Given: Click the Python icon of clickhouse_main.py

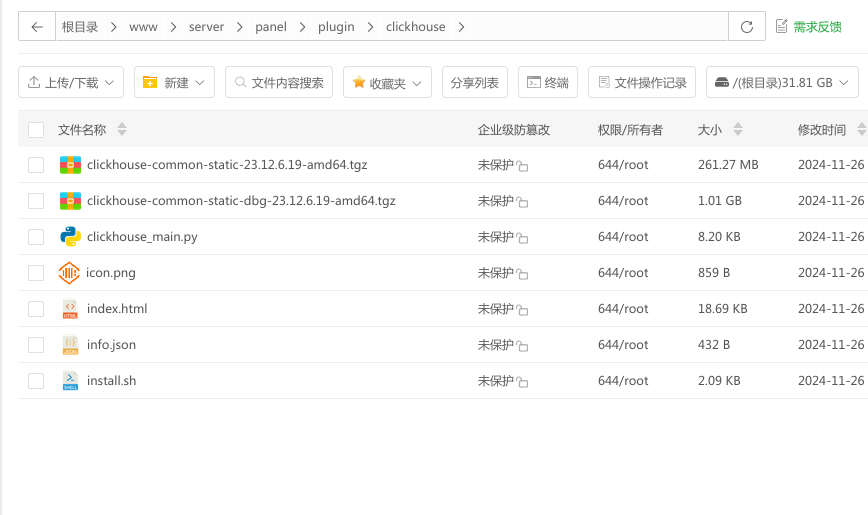Looking at the screenshot, I should pos(70,237).
